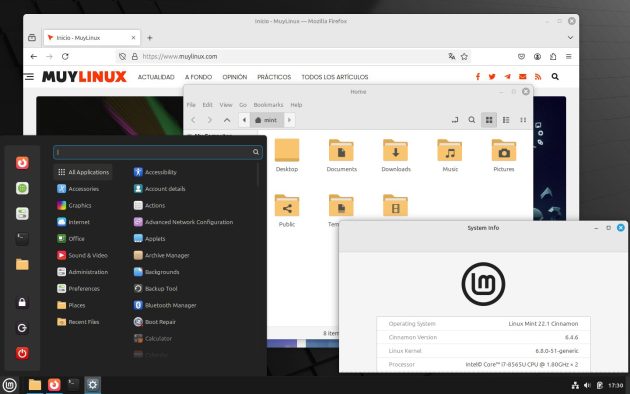This screenshot has height=394, width=630.
Task: Click MuyLinux site search magnifier
Action: pos(555,77)
